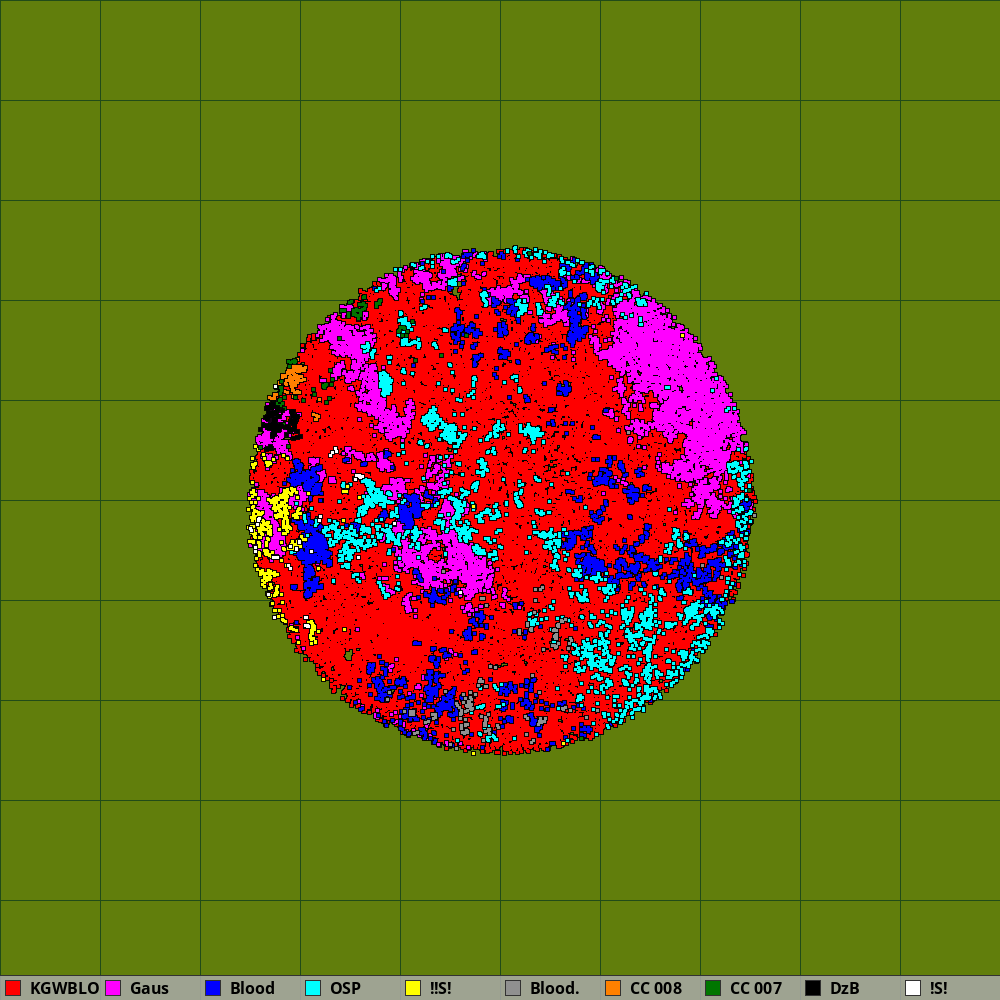Select the DzB legend label
This screenshot has height=1000, width=1000.
[x=844, y=988]
